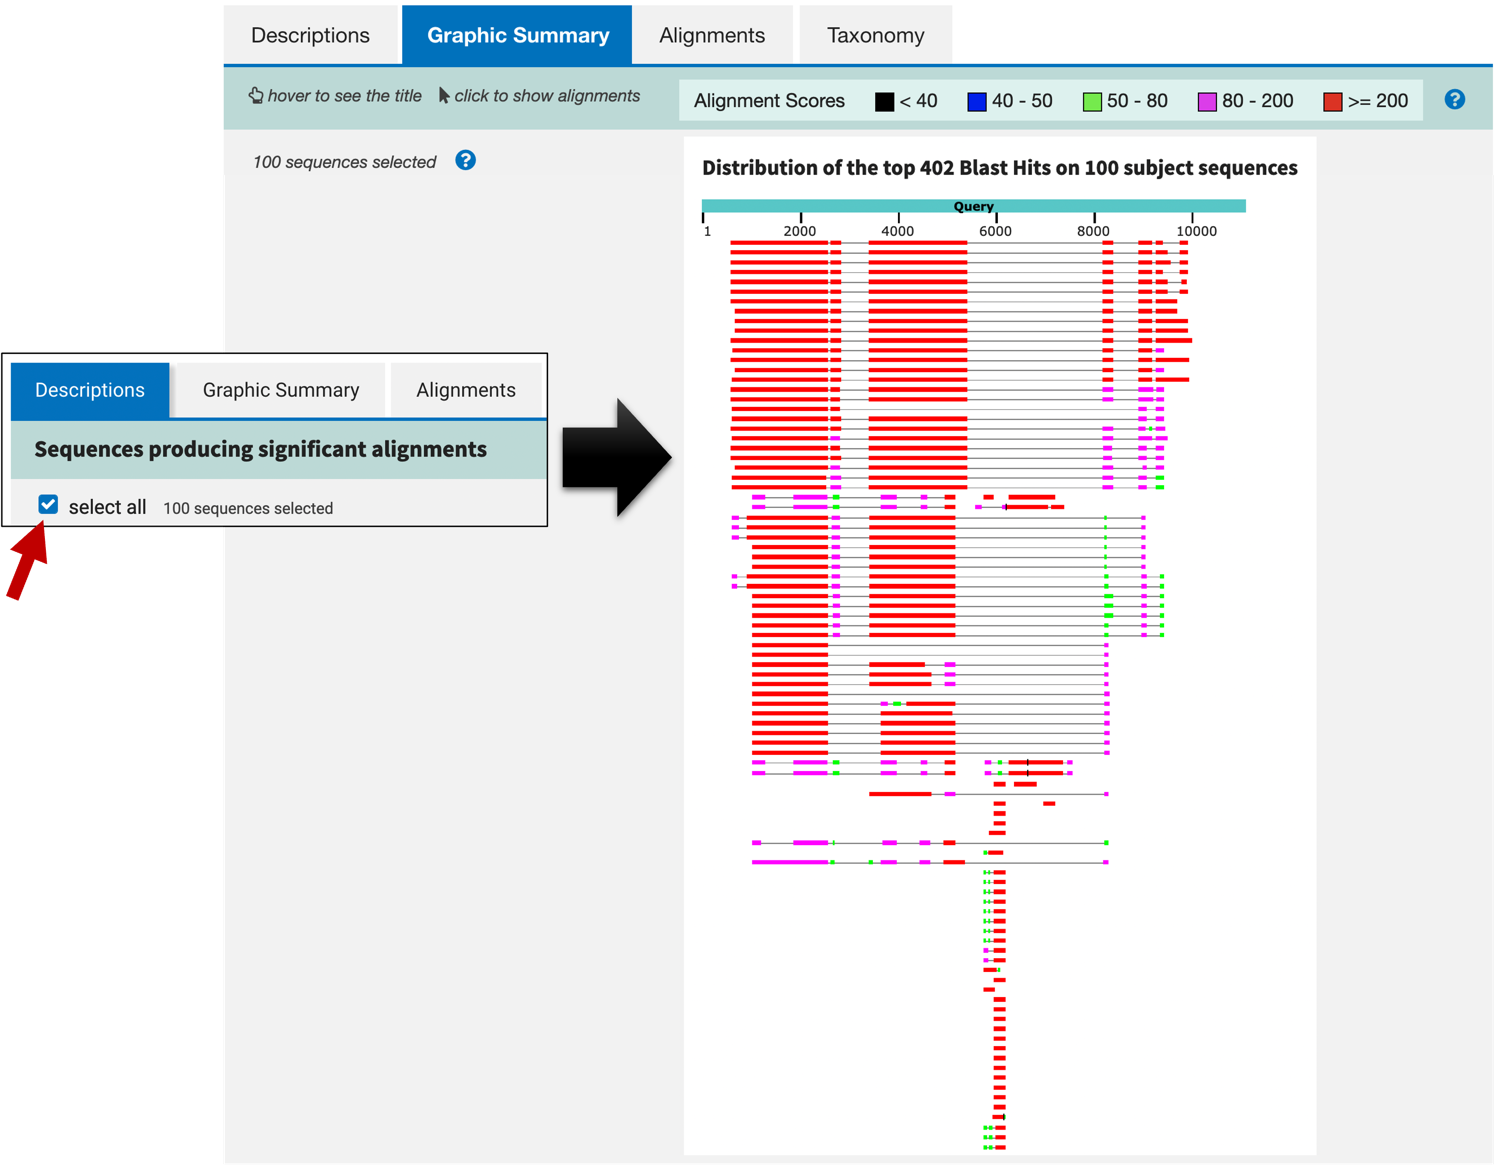The image size is (1505, 1165).
Task: Click the hand hover hint icon
Action: pyautogui.click(x=256, y=95)
